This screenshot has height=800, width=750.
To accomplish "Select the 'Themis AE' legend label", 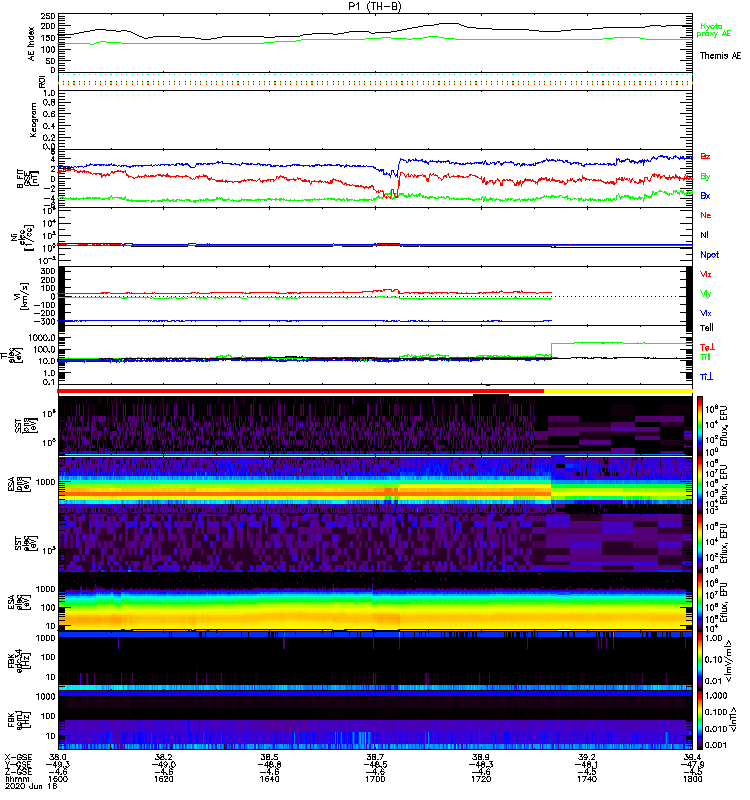I will (720, 56).
